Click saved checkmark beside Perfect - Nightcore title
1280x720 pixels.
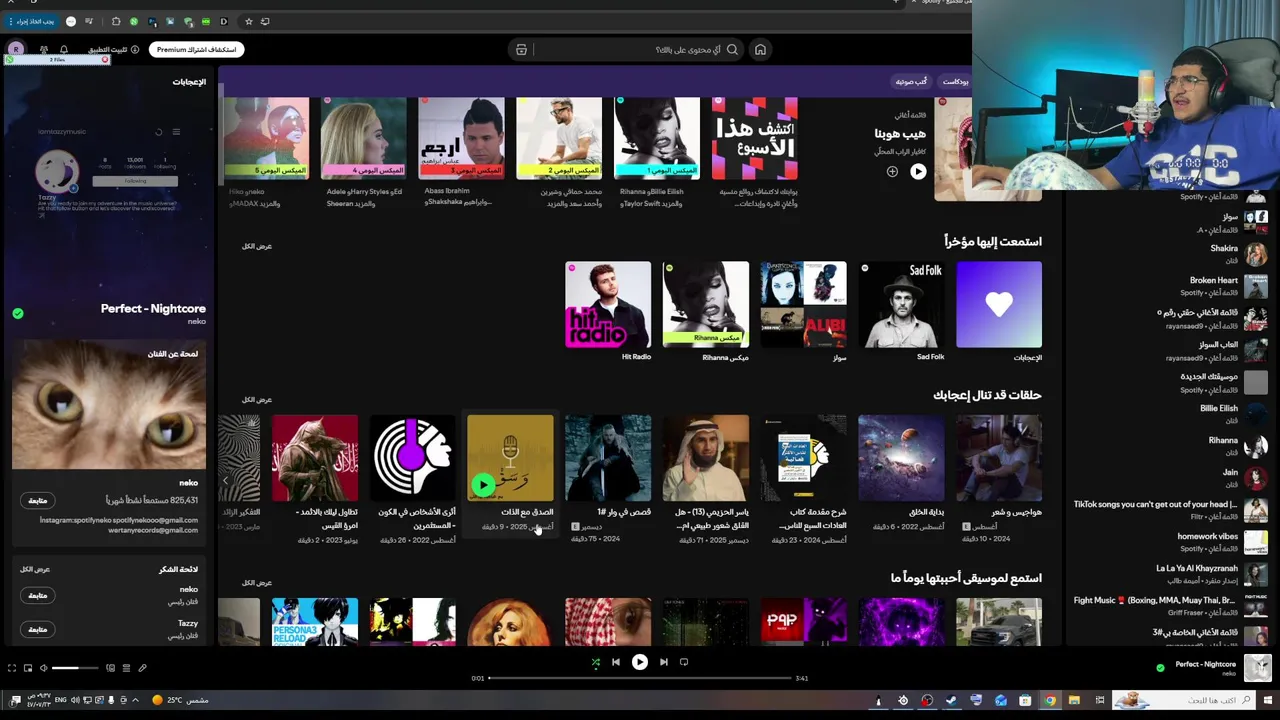pos(18,313)
